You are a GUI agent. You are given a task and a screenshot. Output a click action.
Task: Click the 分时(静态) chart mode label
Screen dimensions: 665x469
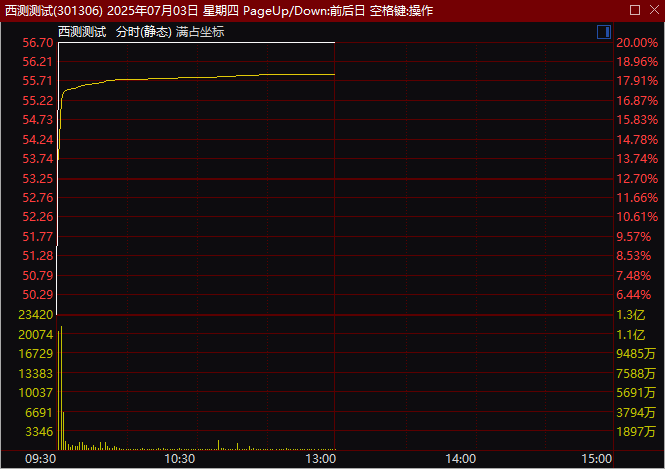point(144,32)
